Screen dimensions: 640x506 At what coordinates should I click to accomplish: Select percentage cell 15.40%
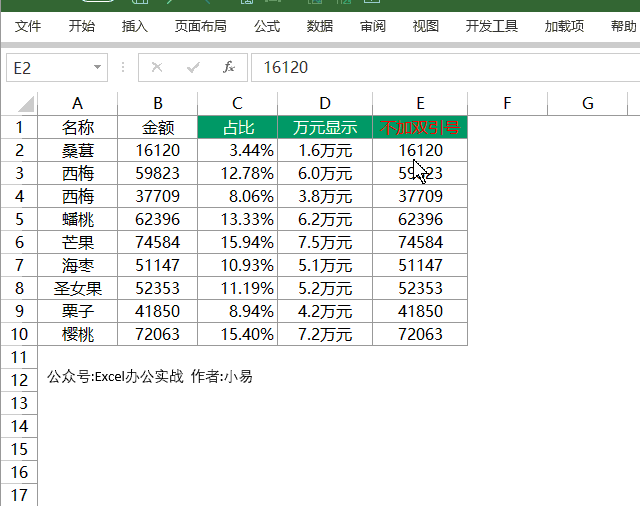[x=238, y=334]
